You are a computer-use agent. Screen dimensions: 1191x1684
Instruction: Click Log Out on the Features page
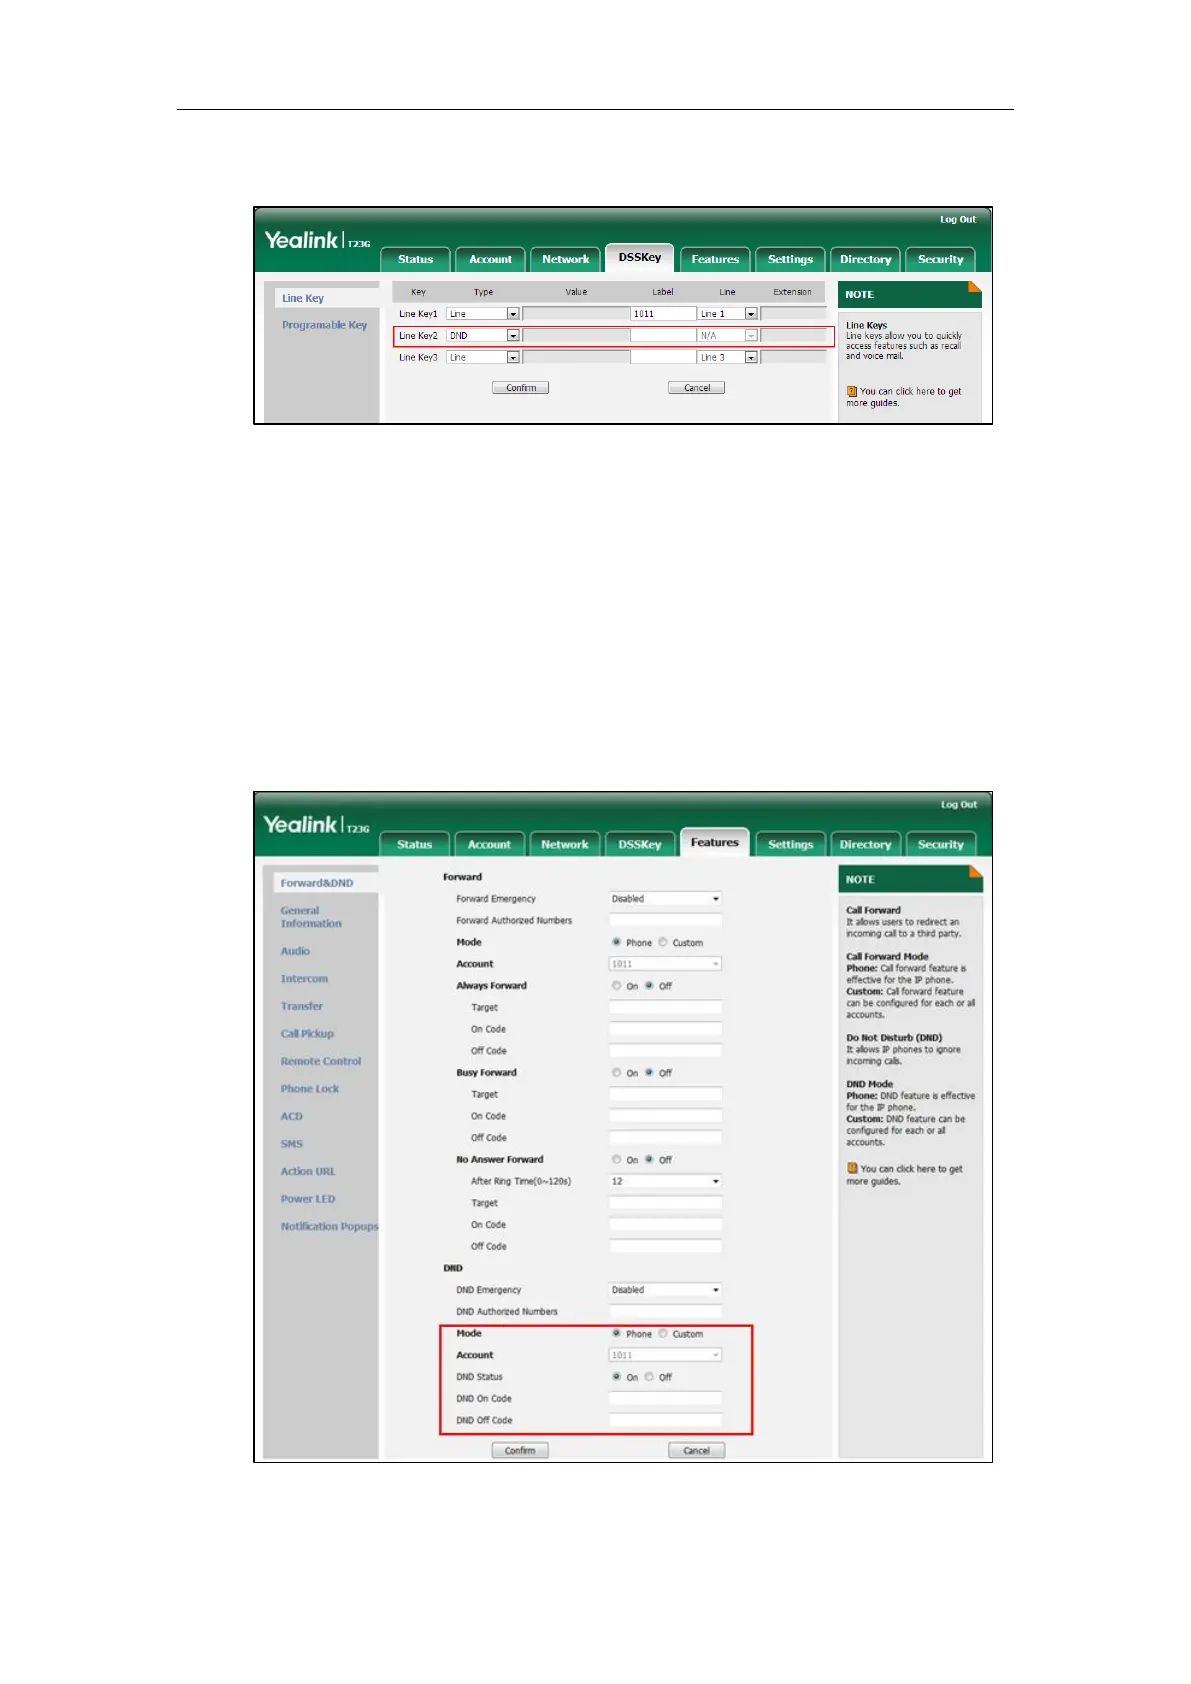coord(958,804)
